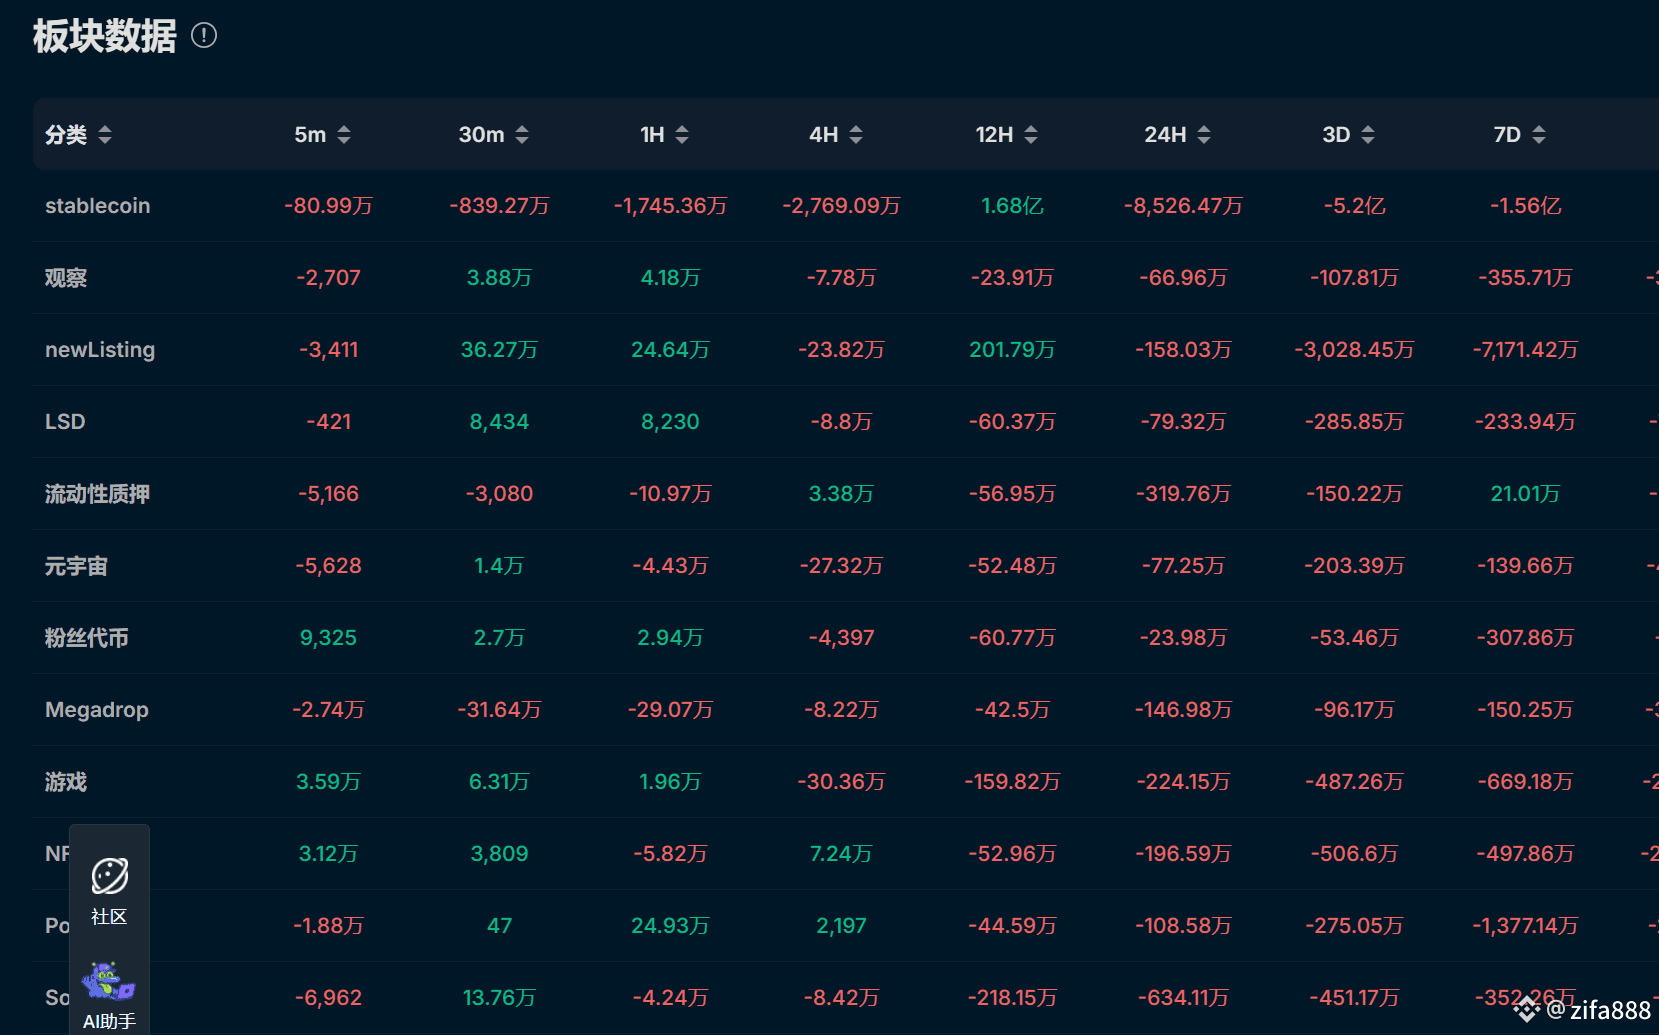Sort by 3D column arrows
The height and width of the screenshot is (1035, 1659).
tap(1368, 135)
